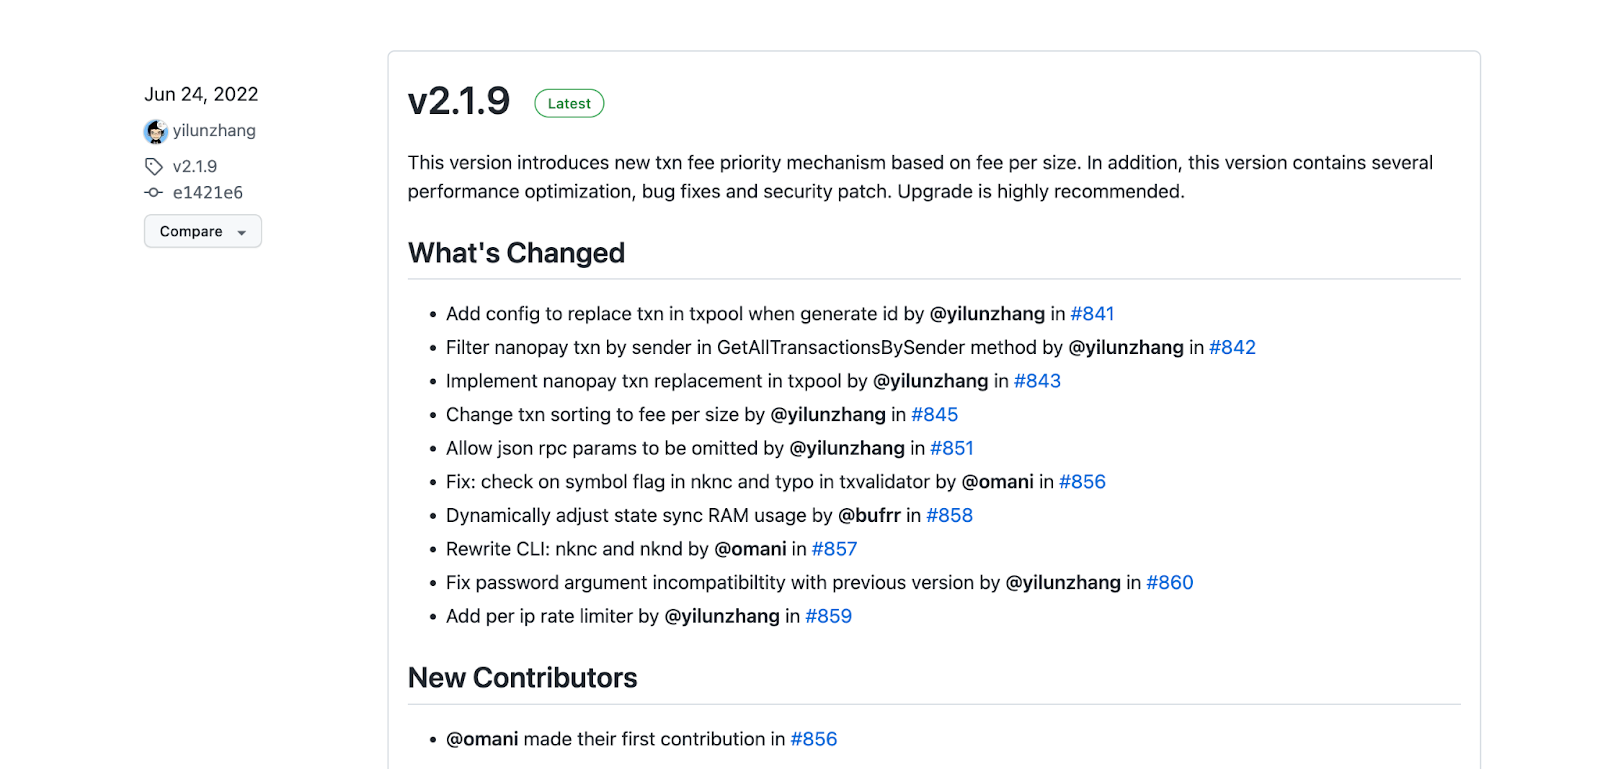This screenshot has height=769, width=1600.
Task: Open pull request #841
Action: pos(1092,314)
